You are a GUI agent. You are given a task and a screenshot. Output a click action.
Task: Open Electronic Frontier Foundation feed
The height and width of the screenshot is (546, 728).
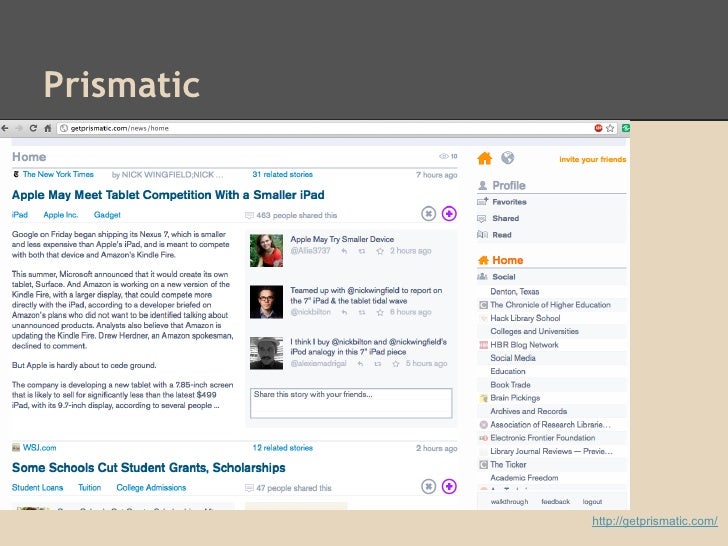[x=542, y=438]
